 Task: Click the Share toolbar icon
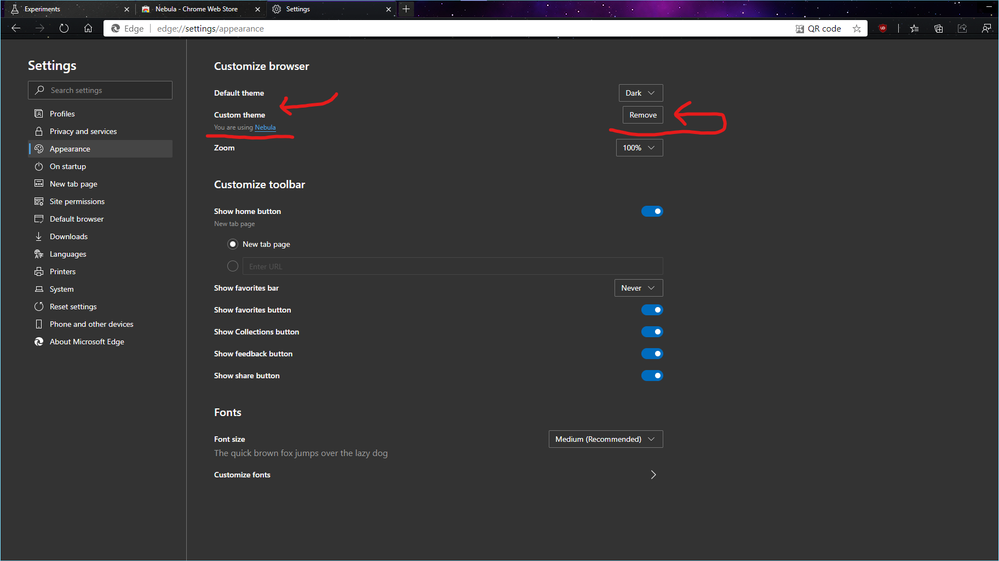coord(962,29)
